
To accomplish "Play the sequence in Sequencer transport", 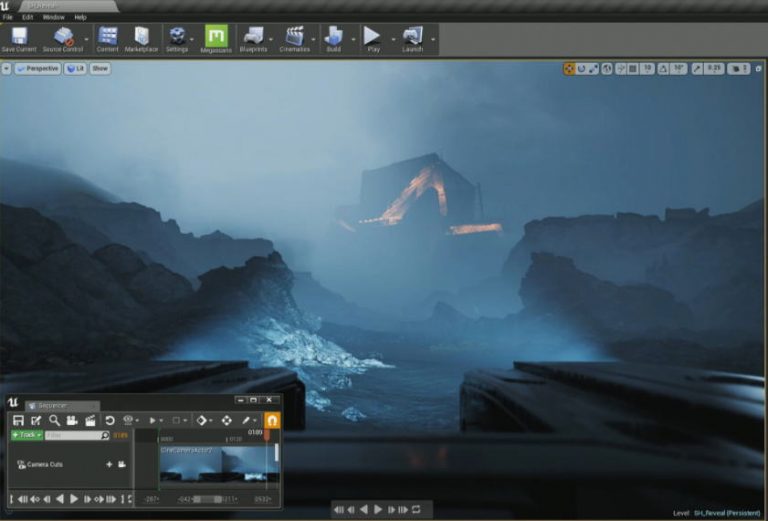I will click(74, 499).
